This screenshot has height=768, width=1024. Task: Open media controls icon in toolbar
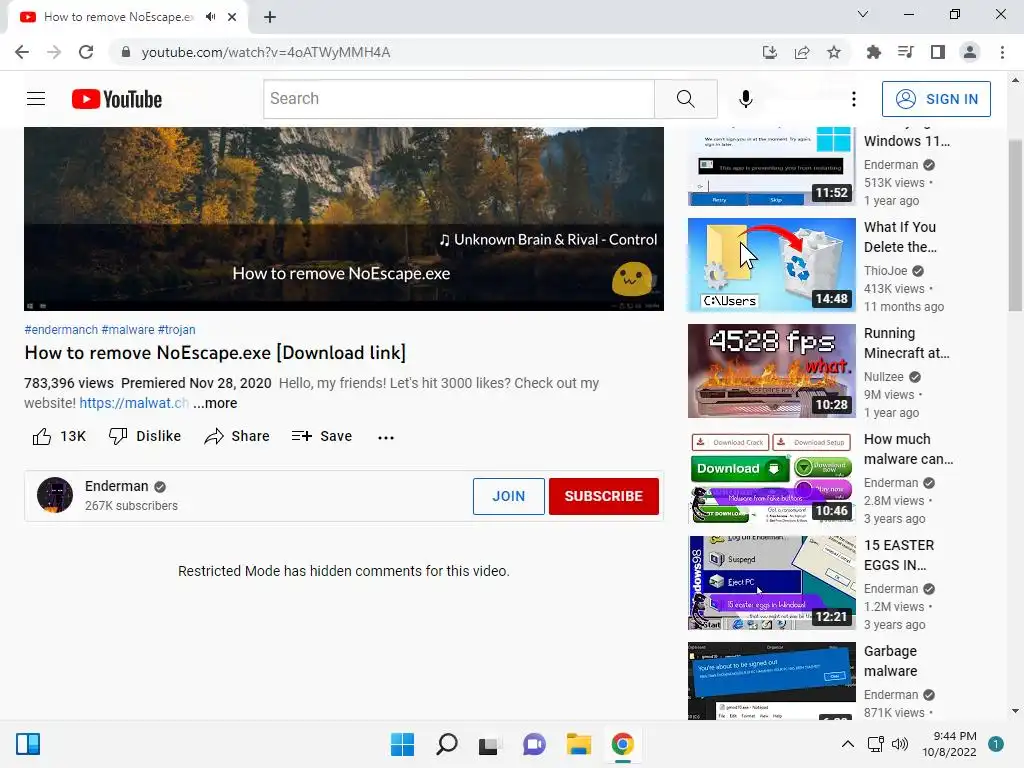[x=905, y=52]
